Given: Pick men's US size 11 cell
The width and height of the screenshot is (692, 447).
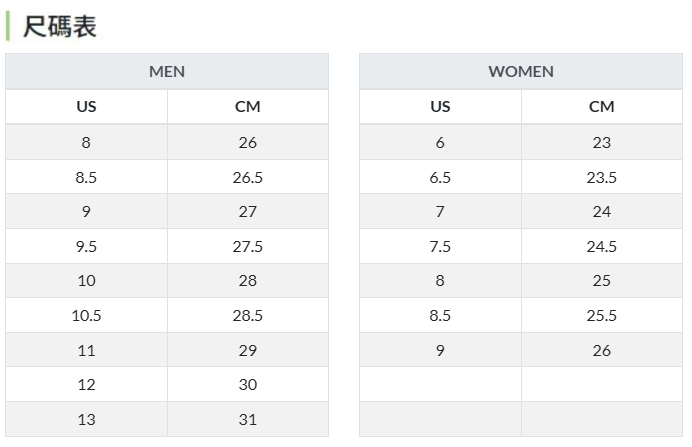Looking at the screenshot, I should 87,351.
